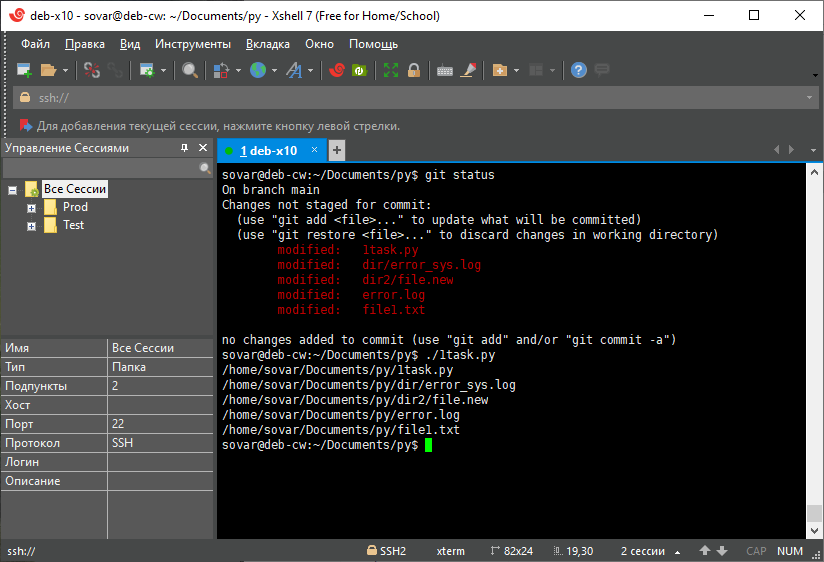Image resolution: width=824 pixels, height=562 pixels.
Task: Open the Помощь menu
Action: [x=374, y=44]
